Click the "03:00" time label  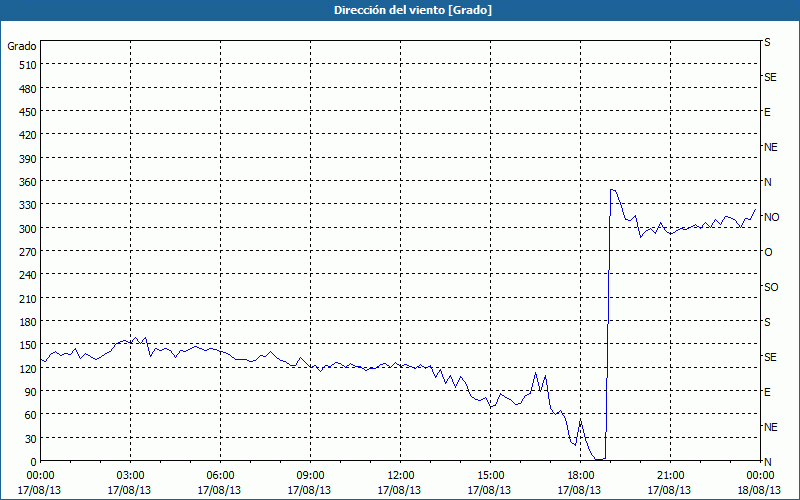(x=130, y=476)
